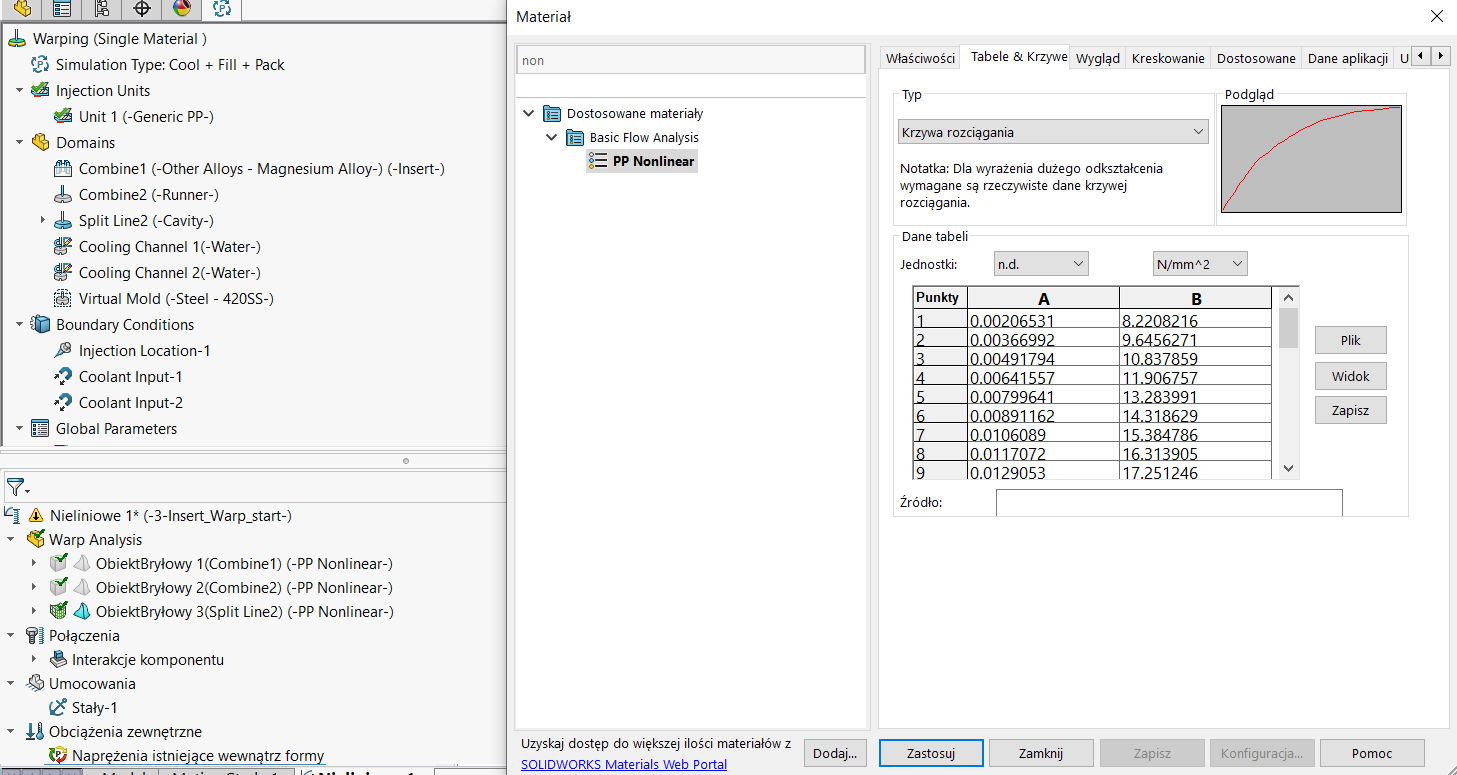
Task: Click the Simulation Type Cool+Fill+Pack icon
Action: 40,65
